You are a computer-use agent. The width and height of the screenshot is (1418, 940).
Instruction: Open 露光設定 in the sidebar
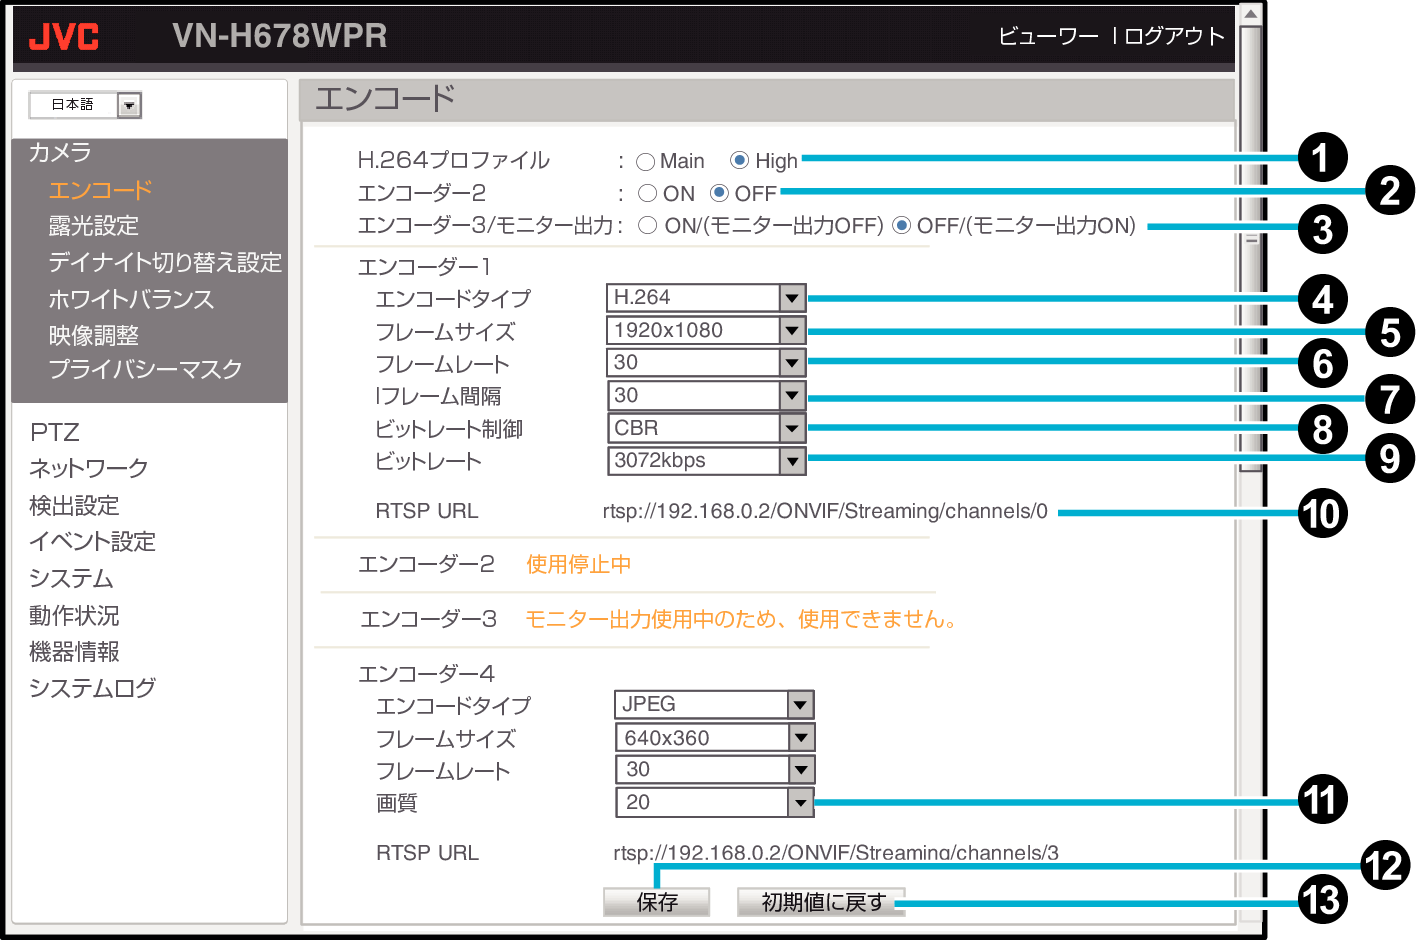click(x=93, y=226)
